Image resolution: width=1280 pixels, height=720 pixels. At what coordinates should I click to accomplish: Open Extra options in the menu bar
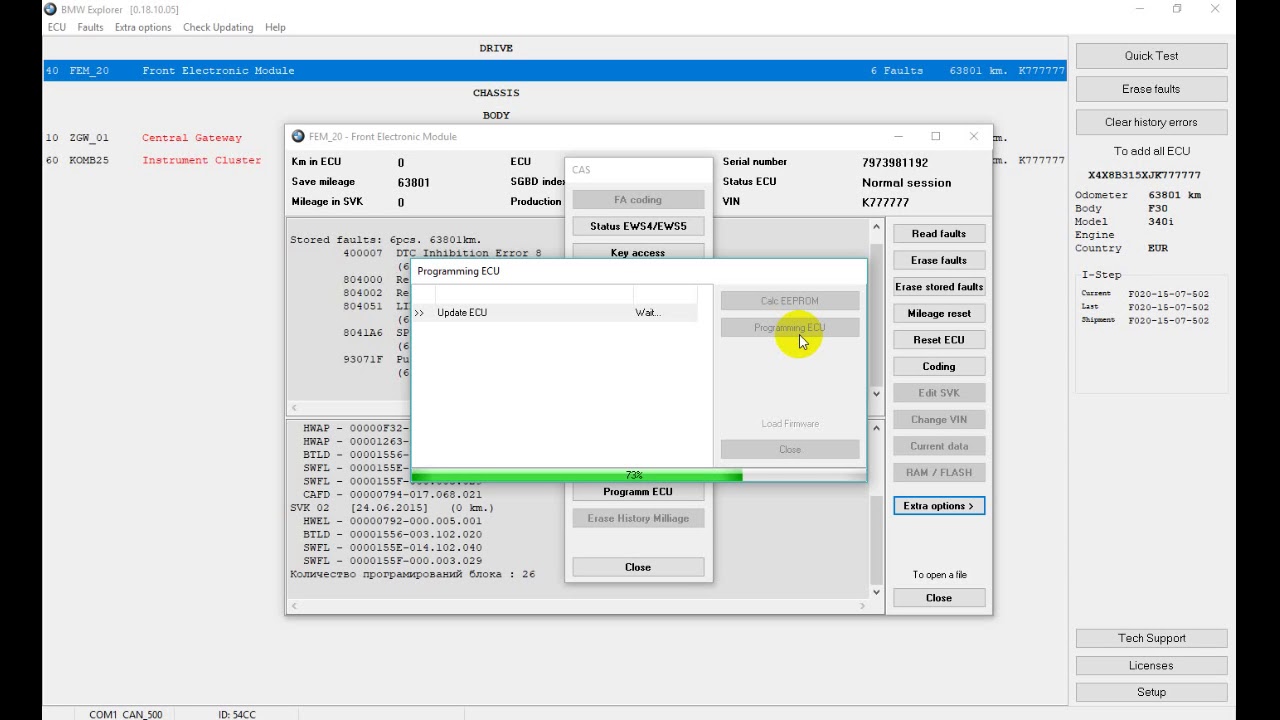tap(143, 27)
